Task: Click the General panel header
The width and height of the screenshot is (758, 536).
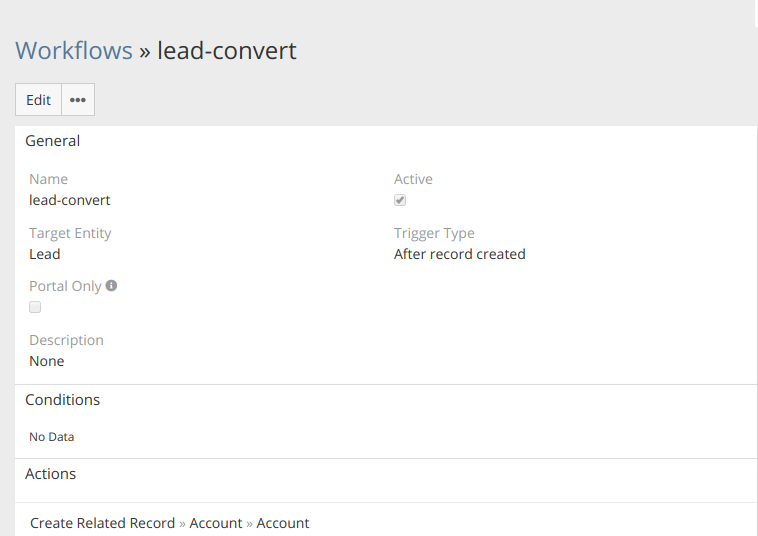Action: point(53,141)
